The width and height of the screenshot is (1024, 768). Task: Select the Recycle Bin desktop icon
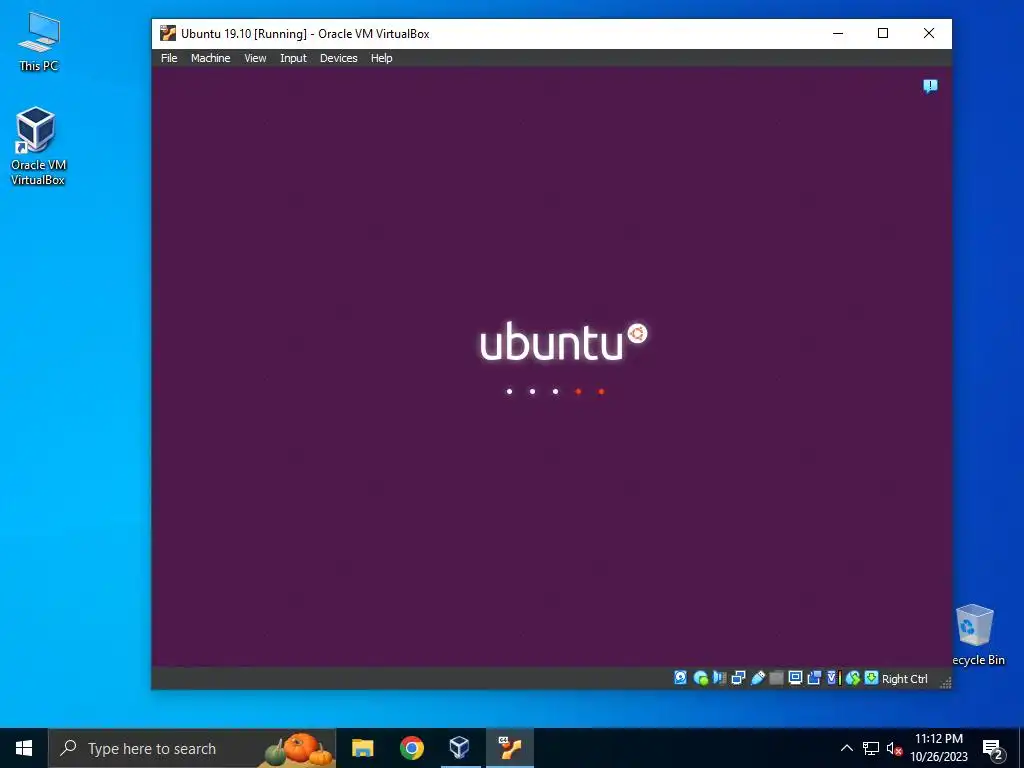point(977,635)
